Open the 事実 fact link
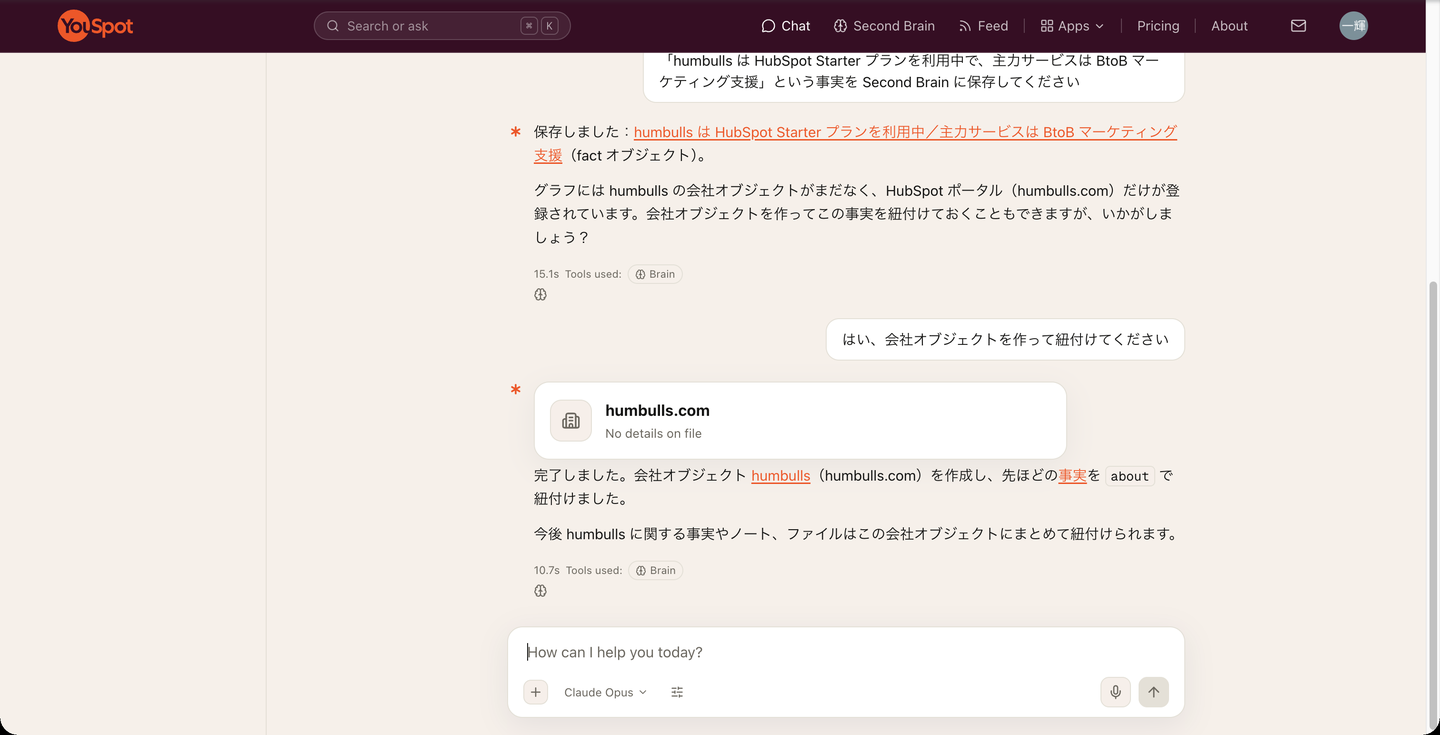Image resolution: width=1440 pixels, height=735 pixels. point(1072,476)
